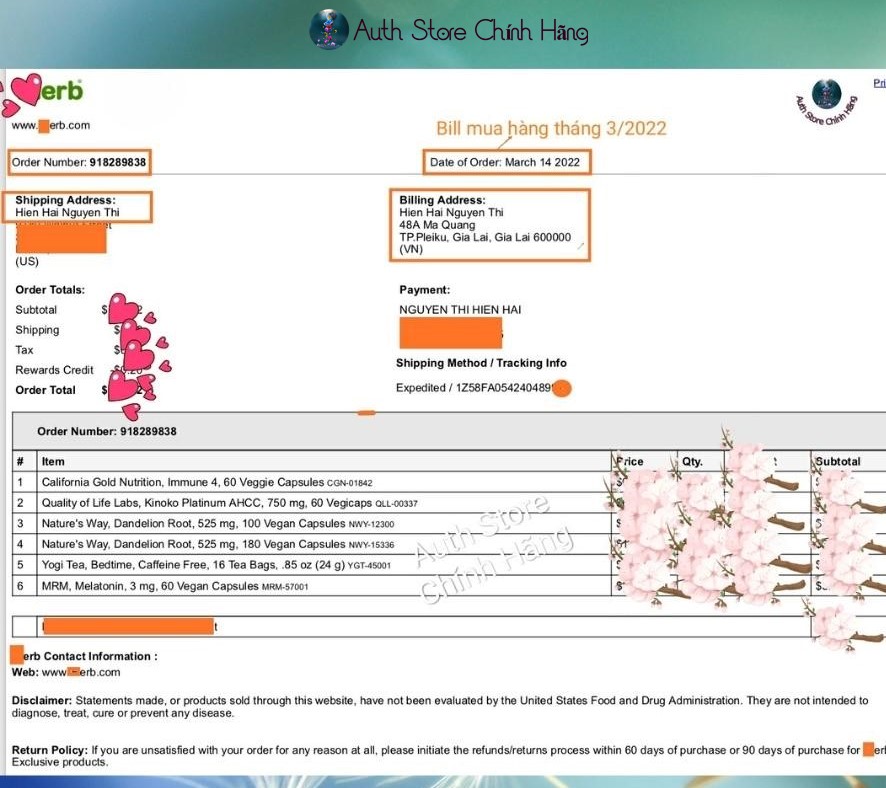This screenshot has height=788, width=886.
Task: Click the www.iherb.com web link in Contact Information
Action: pyautogui.click(x=81, y=672)
